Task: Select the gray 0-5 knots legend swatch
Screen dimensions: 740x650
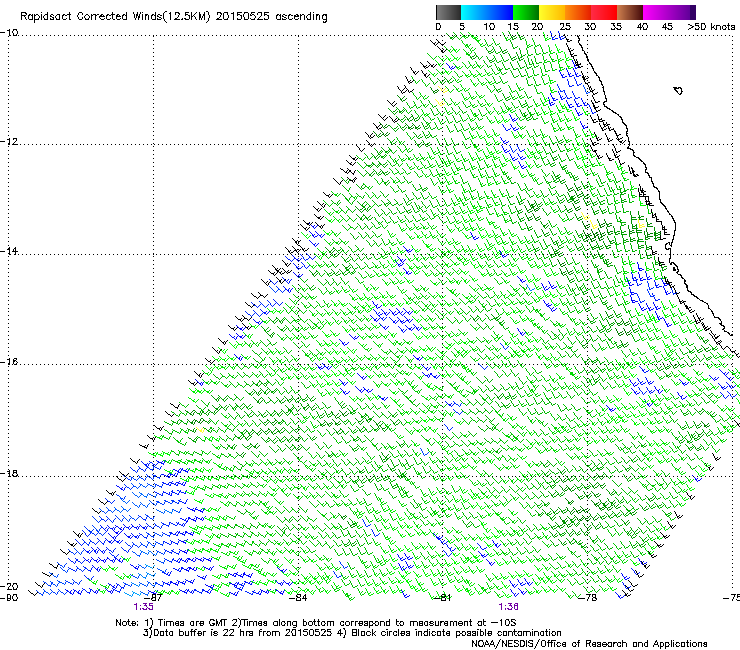Action: pyautogui.click(x=448, y=12)
